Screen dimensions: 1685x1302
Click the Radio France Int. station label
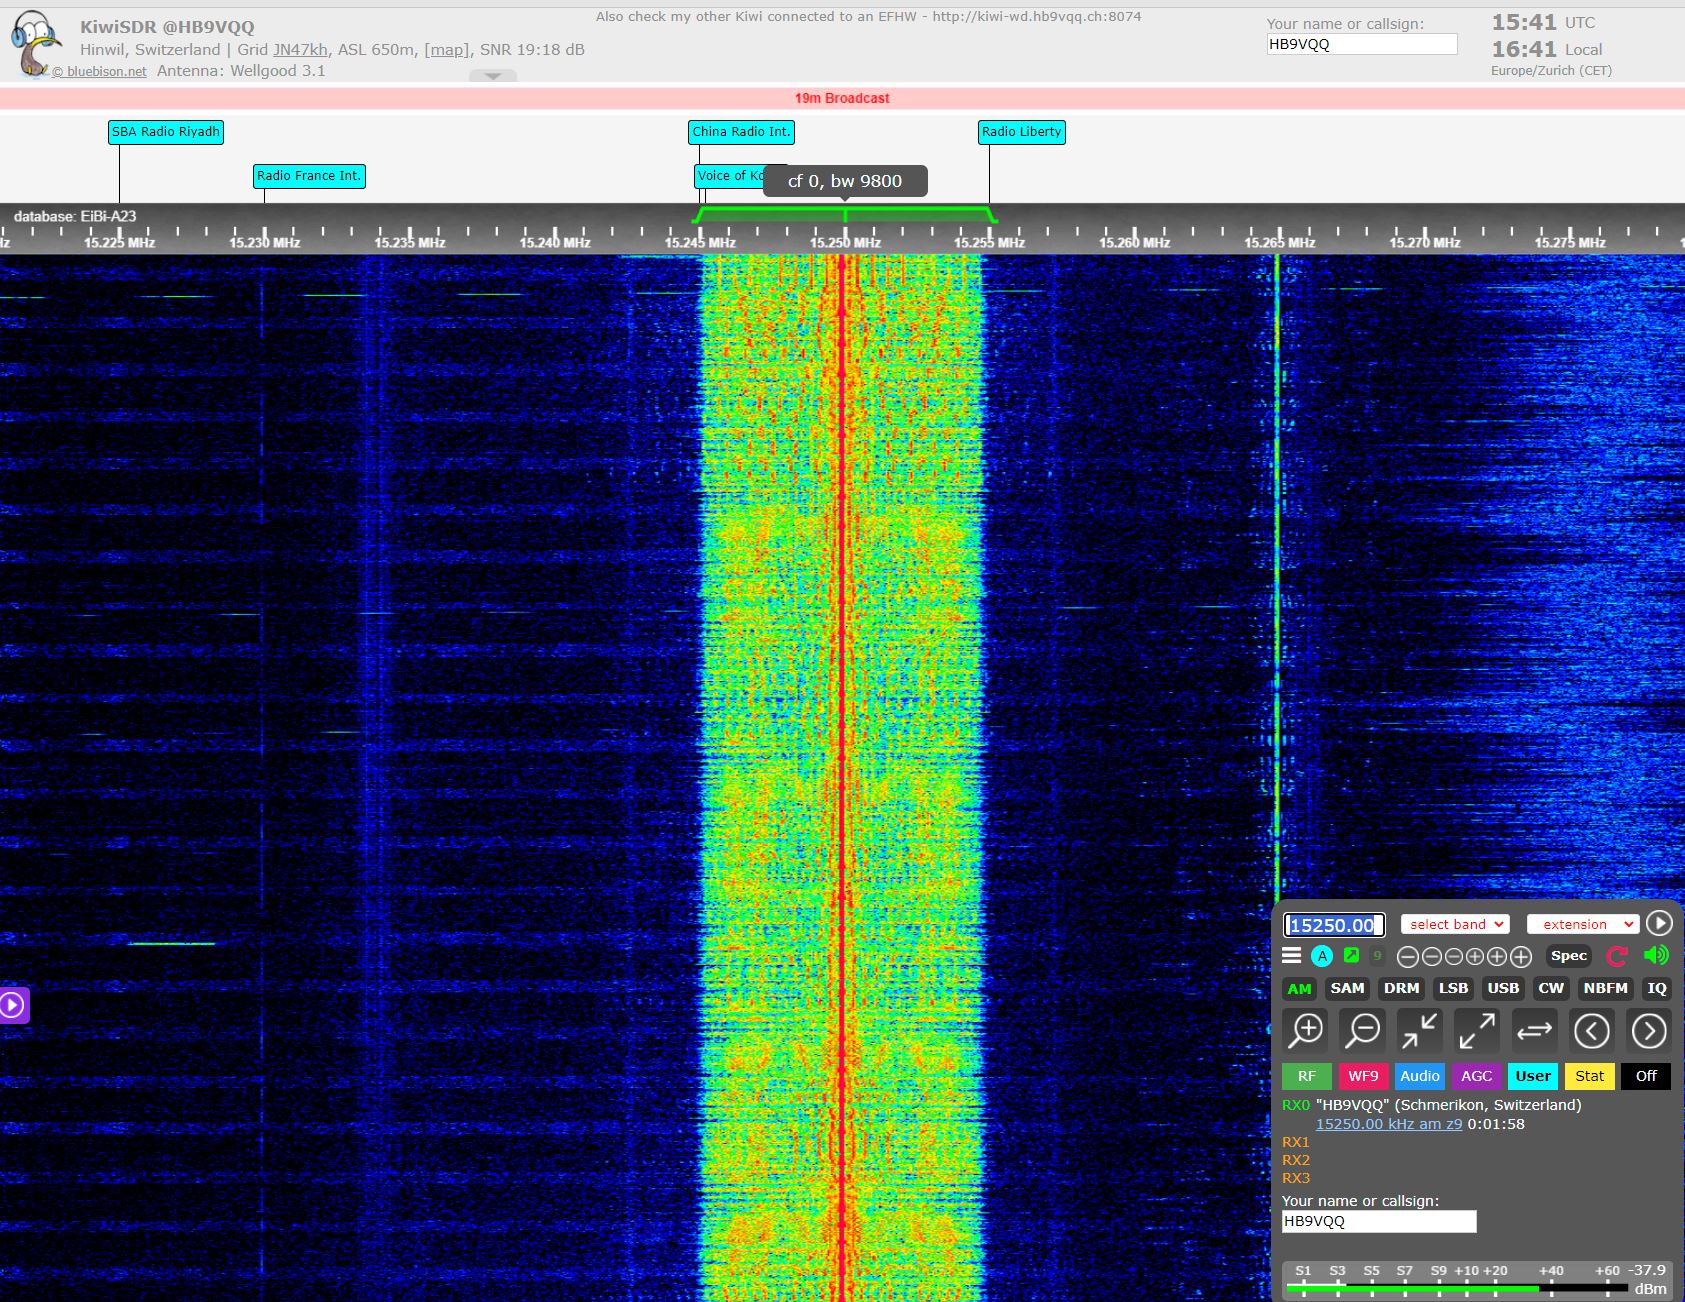click(x=309, y=176)
